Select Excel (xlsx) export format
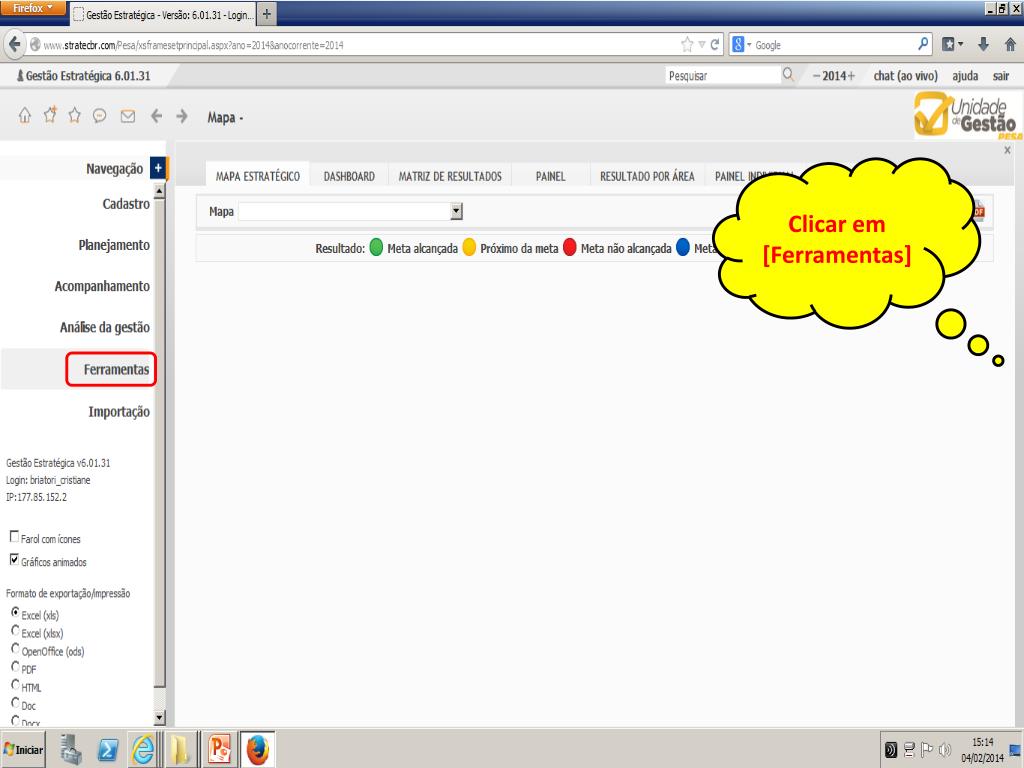This screenshot has height=768, width=1024. [15, 631]
